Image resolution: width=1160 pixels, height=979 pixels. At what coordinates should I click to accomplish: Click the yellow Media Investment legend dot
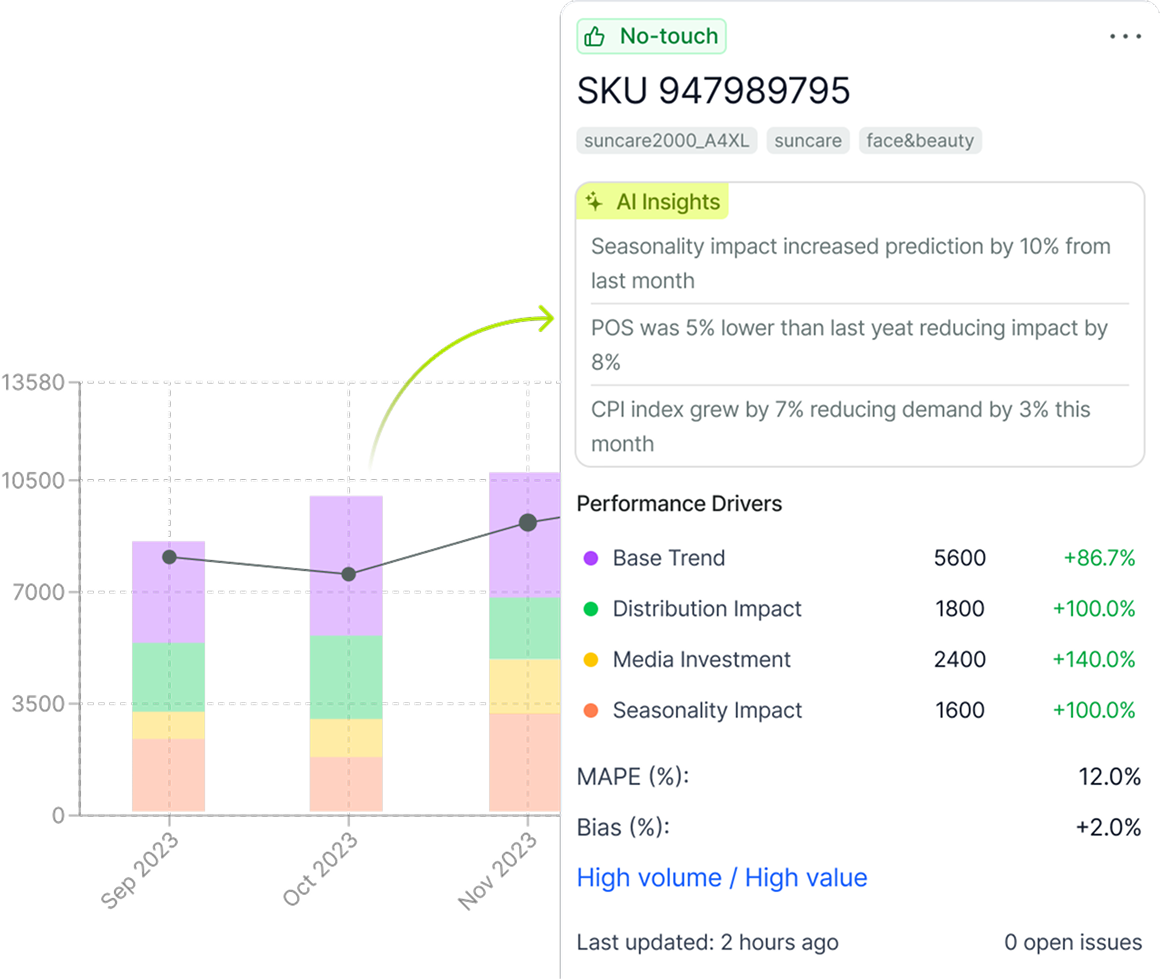coord(591,660)
